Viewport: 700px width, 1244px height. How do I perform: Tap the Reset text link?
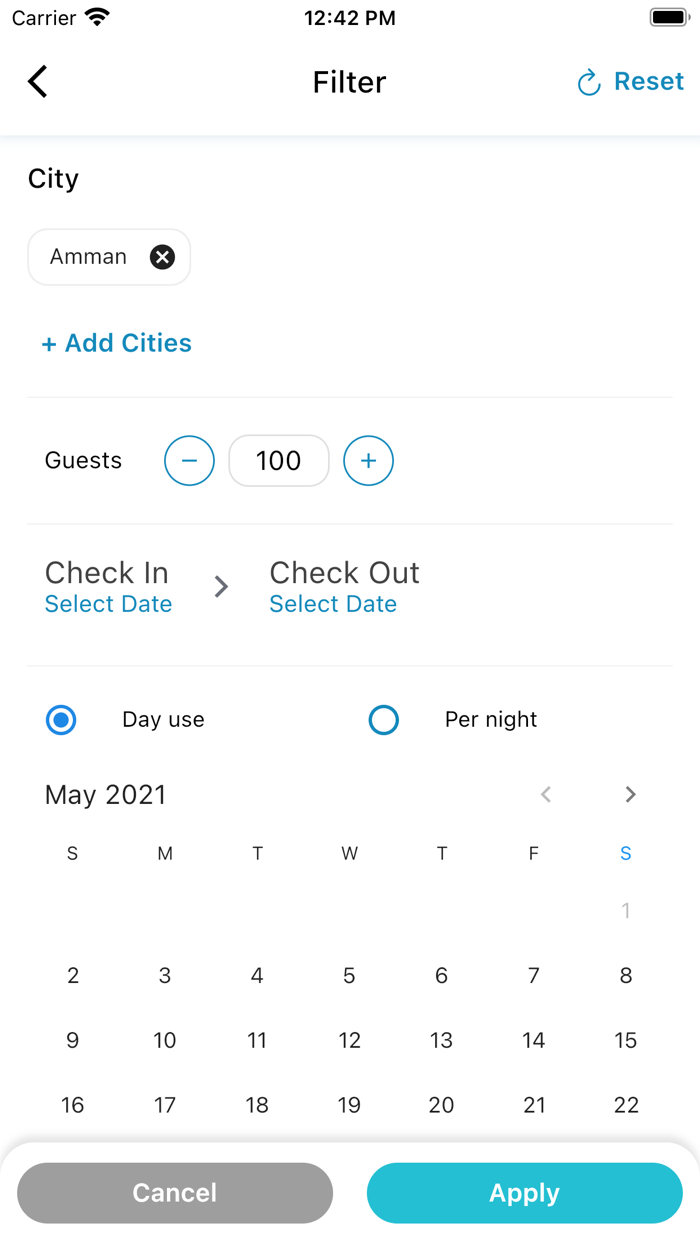click(649, 81)
